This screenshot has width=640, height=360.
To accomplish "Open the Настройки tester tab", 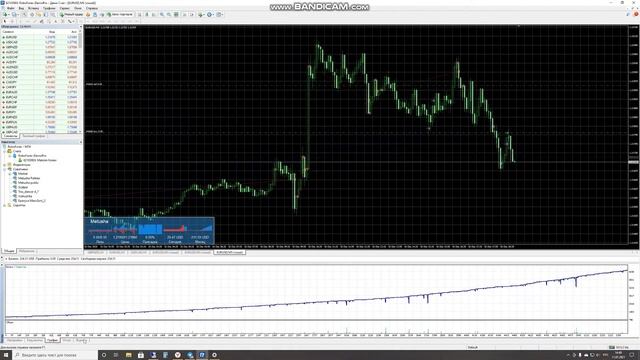I will (x=14, y=340).
